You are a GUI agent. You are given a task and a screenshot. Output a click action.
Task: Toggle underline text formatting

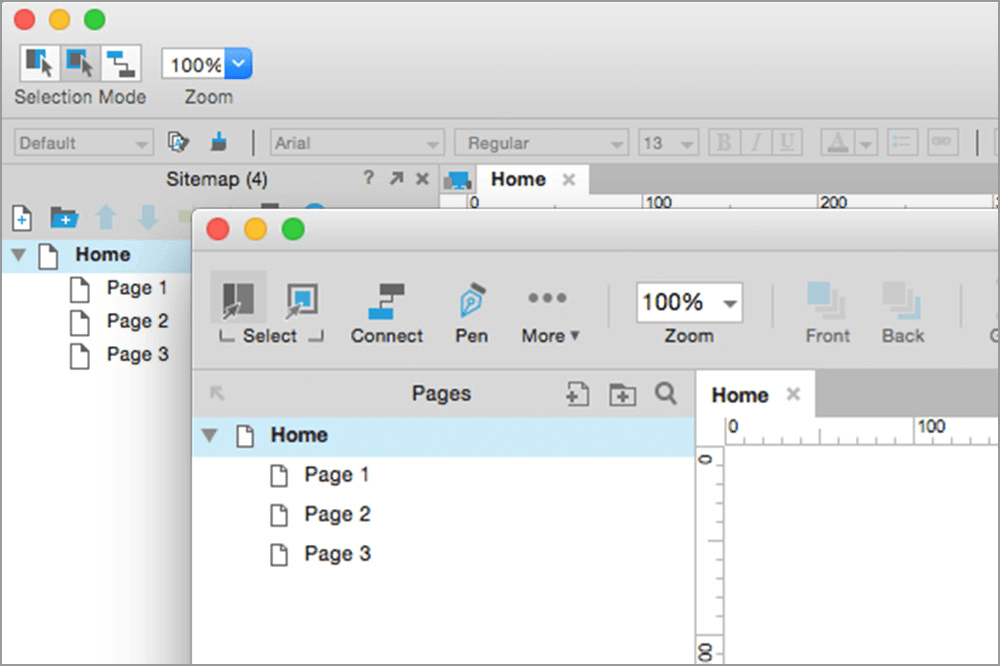(x=788, y=142)
